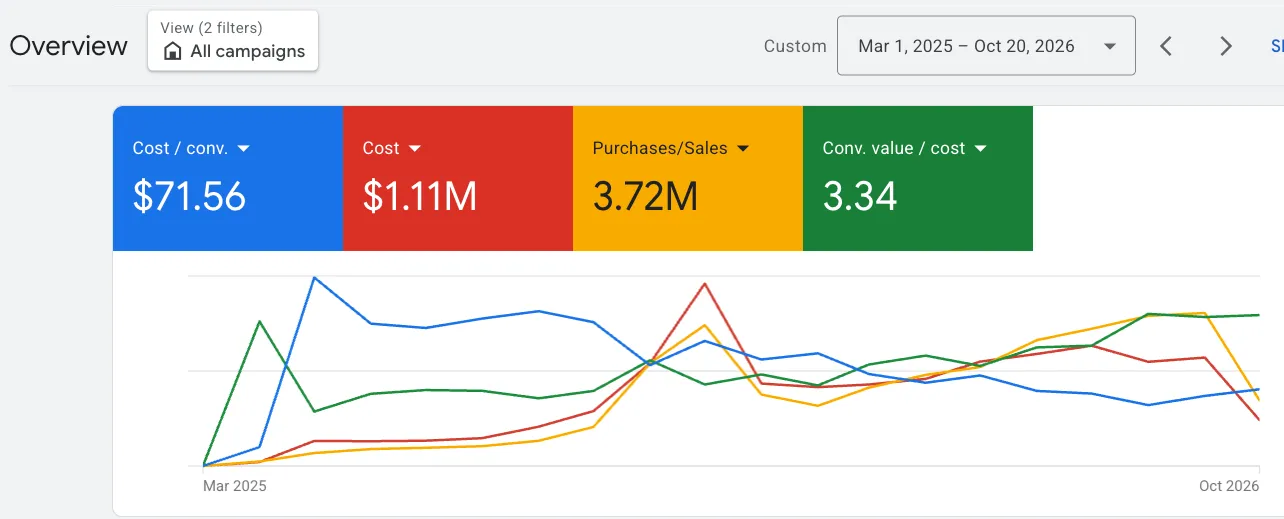Go to the previous date range arrow
The width and height of the screenshot is (1284, 519).
(x=1166, y=46)
